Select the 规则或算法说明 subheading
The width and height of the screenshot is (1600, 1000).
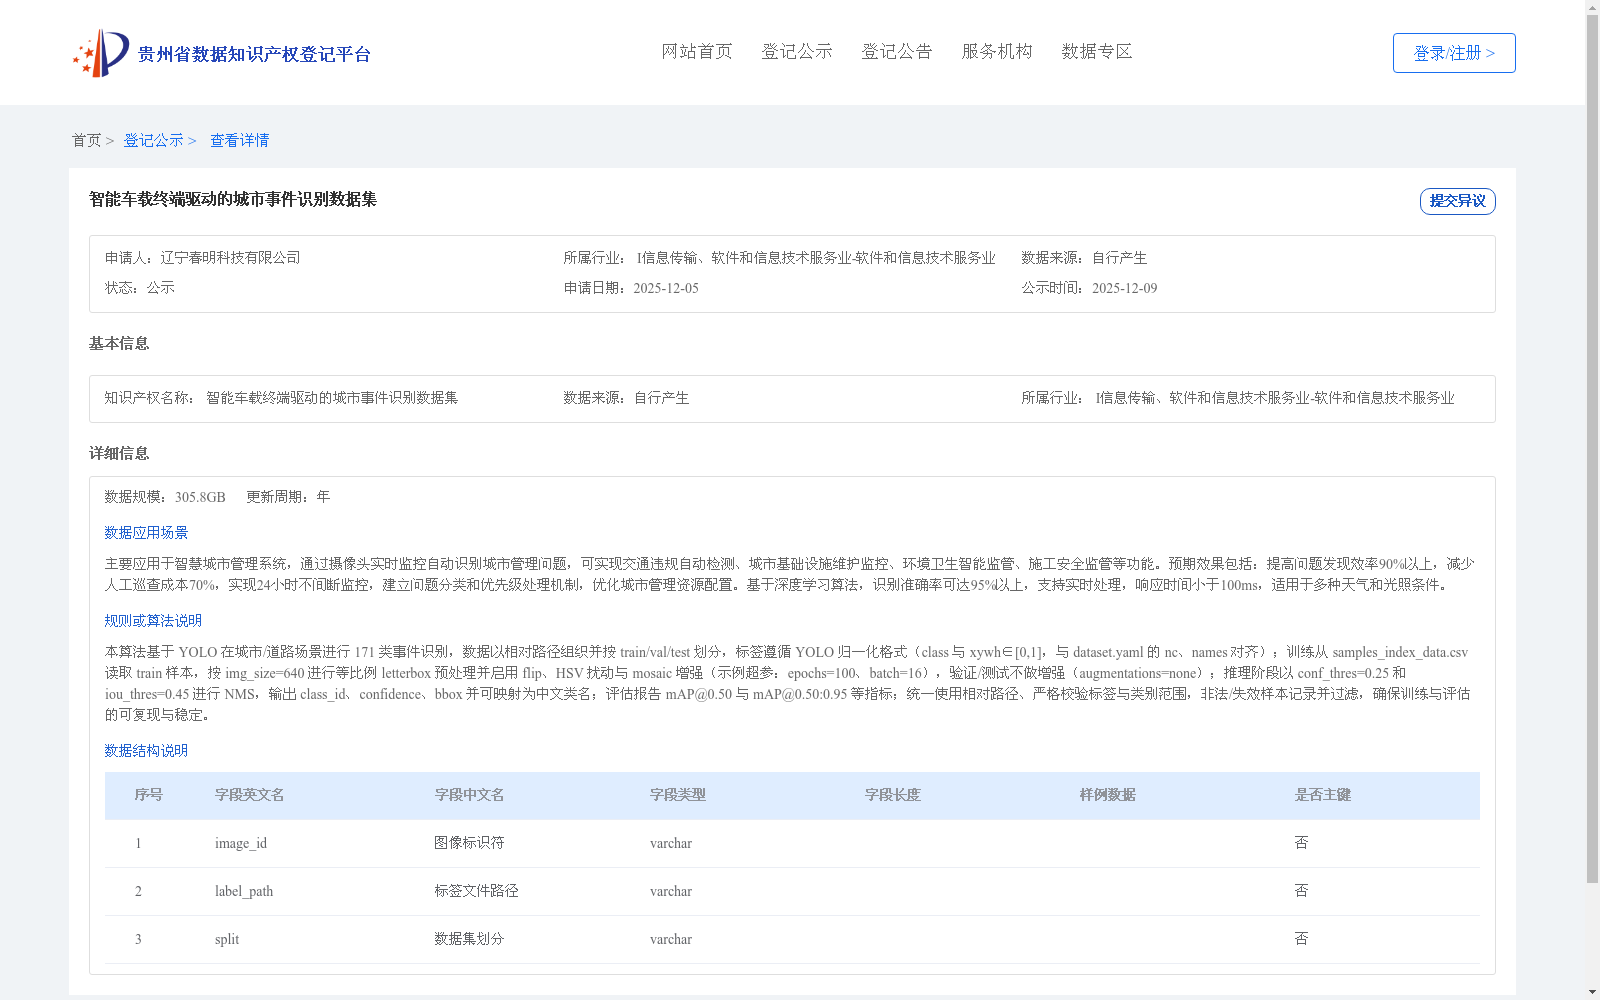point(153,621)
